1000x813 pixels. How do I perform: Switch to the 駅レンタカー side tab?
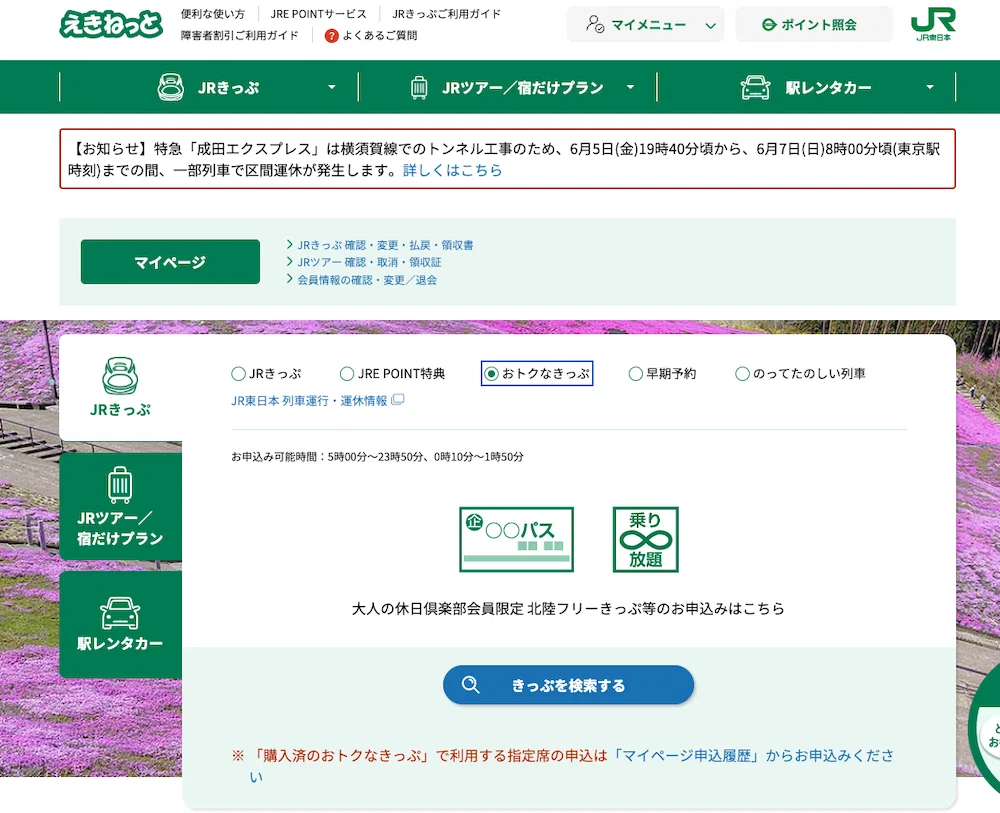click(x=121, y=624)
